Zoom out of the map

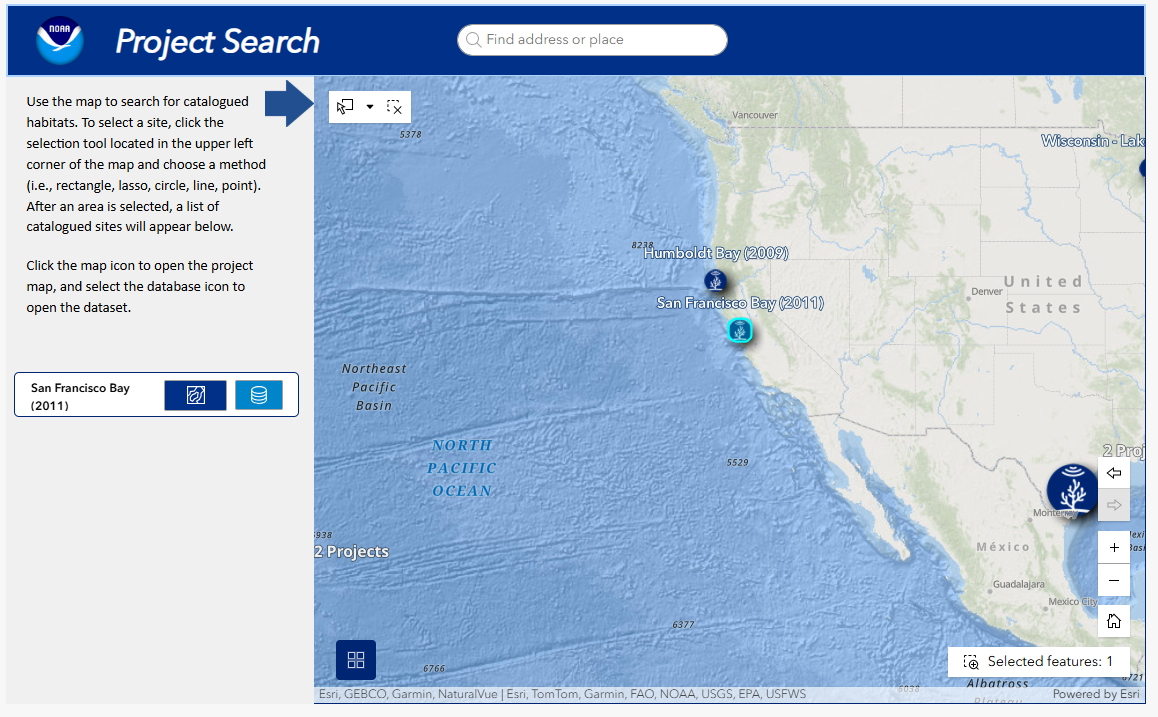point(1114,580)
